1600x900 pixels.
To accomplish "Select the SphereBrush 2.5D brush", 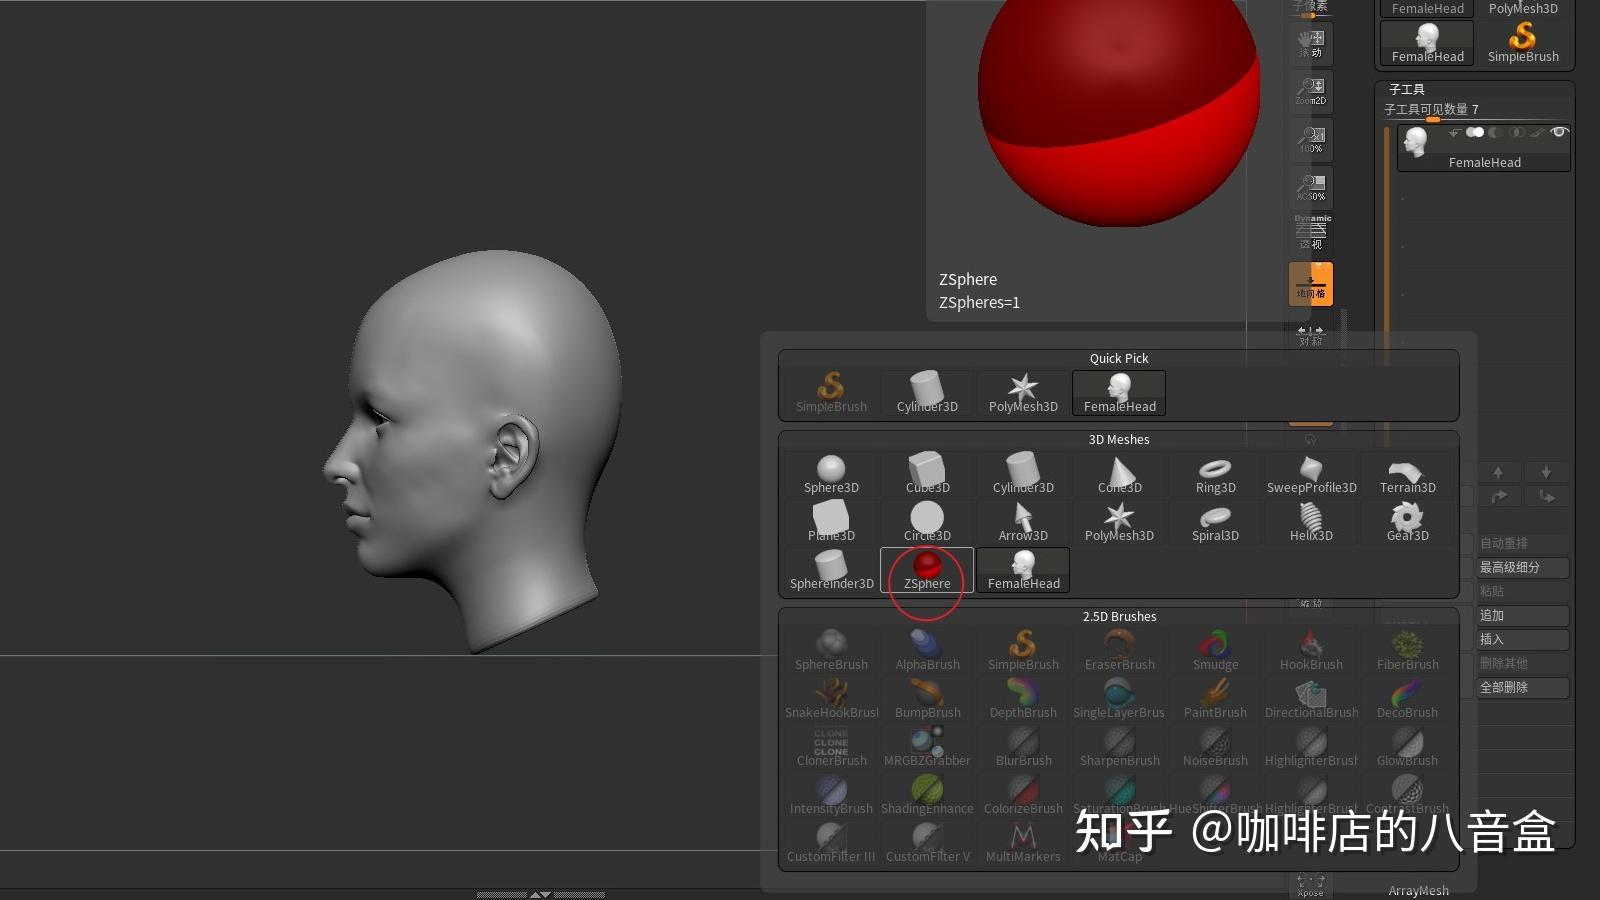I will (831, 651).
